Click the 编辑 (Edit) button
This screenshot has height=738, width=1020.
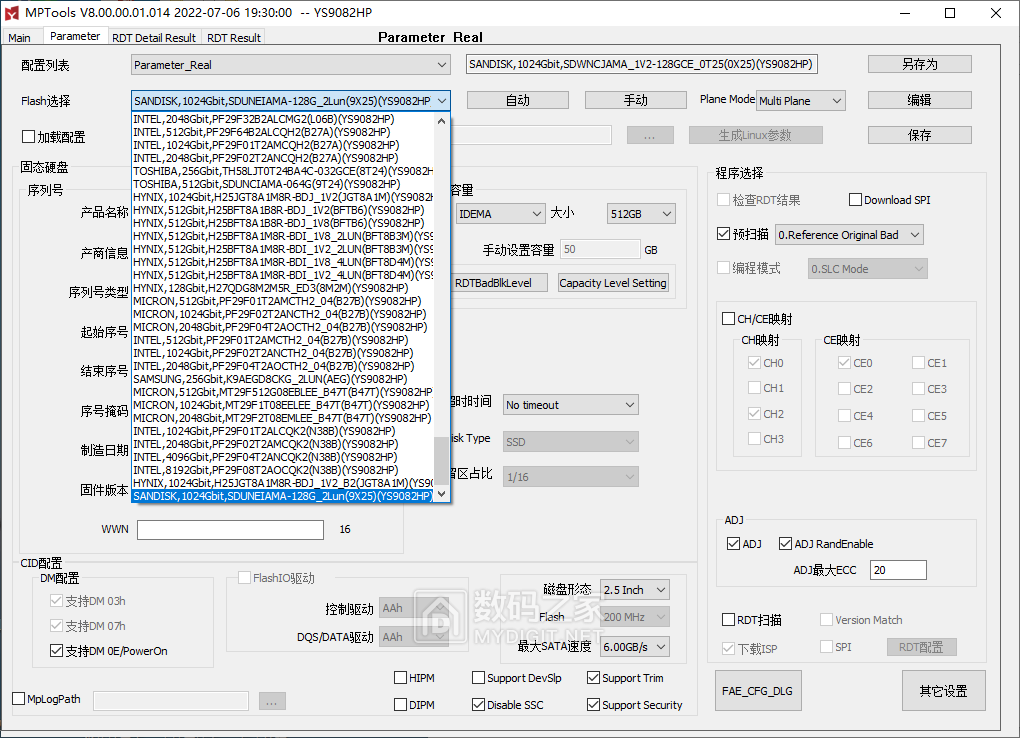(920, 100)
